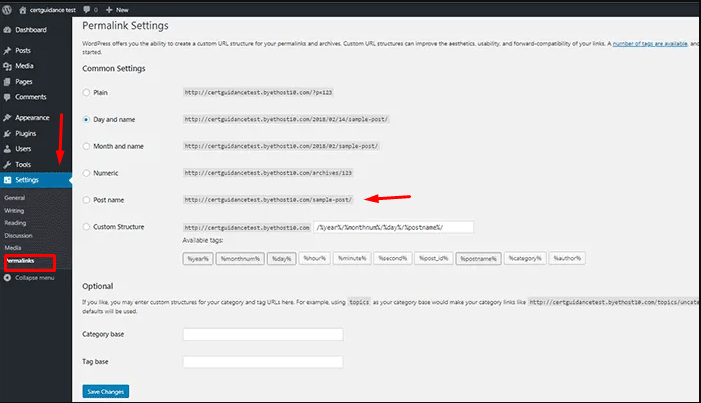701x403 pixels.
Task: Click the WordPress logo icon
Action: [7, 9]
